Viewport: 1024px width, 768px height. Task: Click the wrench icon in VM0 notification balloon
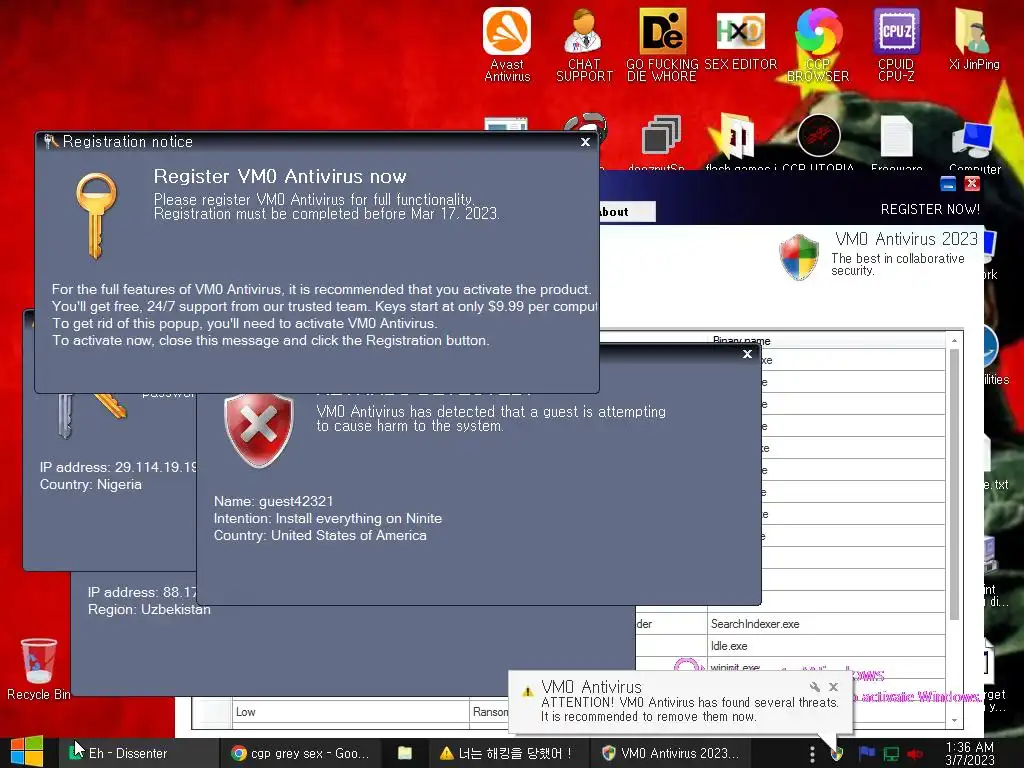tap(814, 686)
